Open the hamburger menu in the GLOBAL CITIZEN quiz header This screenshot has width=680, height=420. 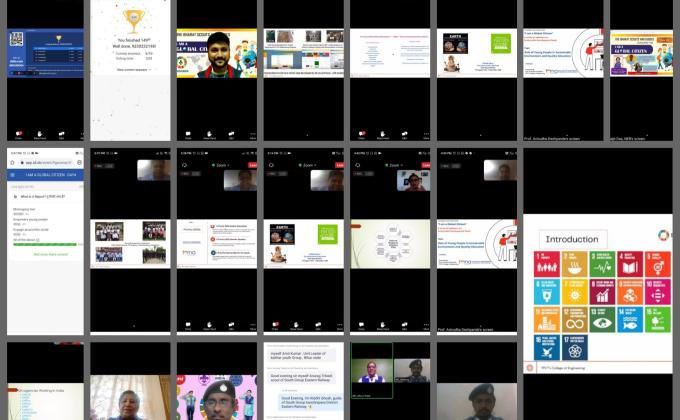tap(13, 174)
